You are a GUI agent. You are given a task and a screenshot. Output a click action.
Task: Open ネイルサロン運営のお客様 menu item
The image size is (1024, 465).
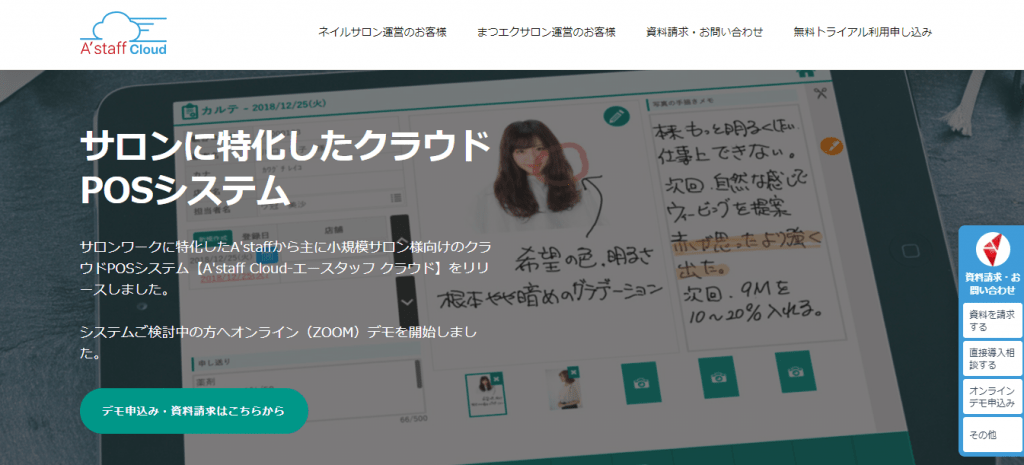[x=382, y=32]
